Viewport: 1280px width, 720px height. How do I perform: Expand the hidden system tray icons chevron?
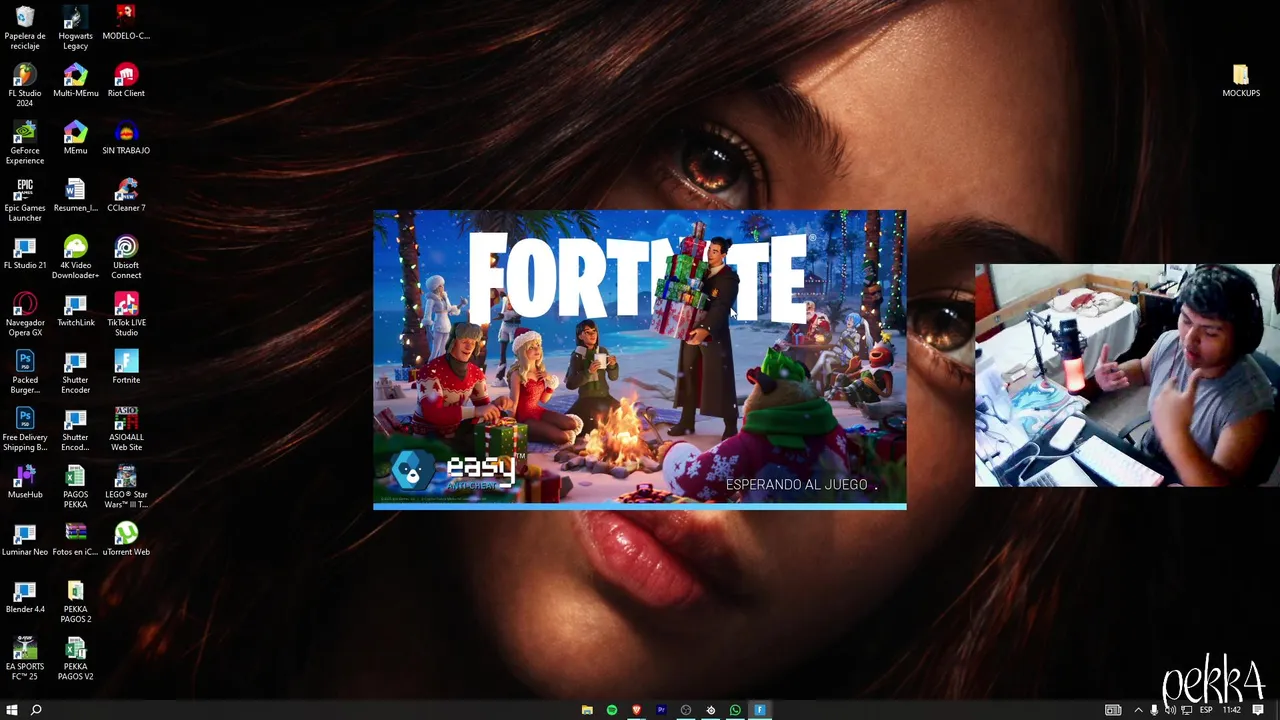click(1138, 710)
